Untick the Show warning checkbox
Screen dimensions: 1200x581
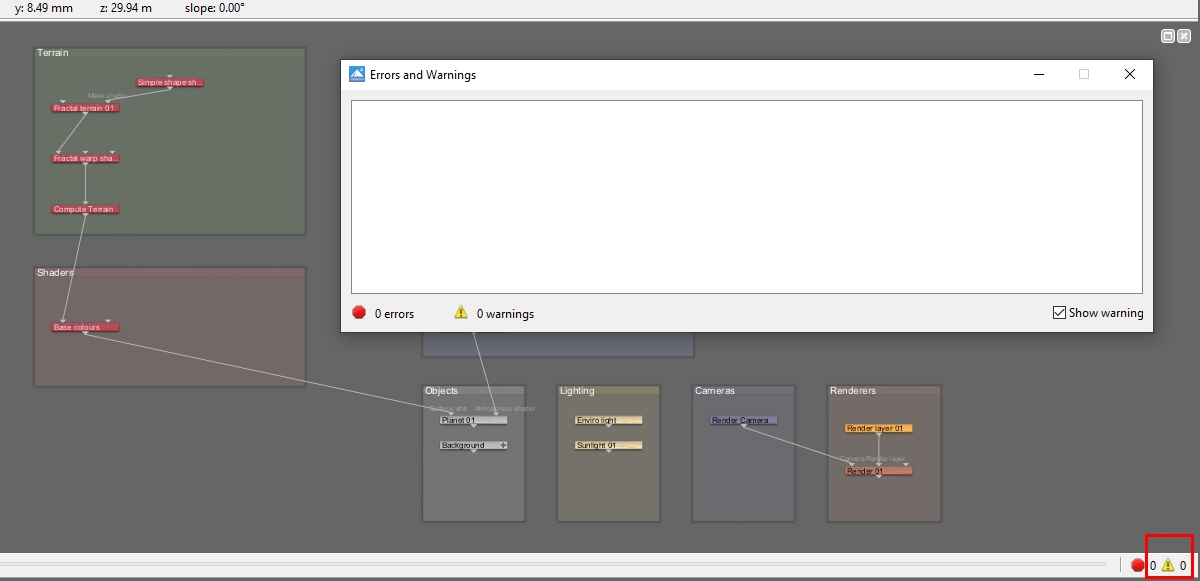pyautogui.click(x=1060, y=313)
